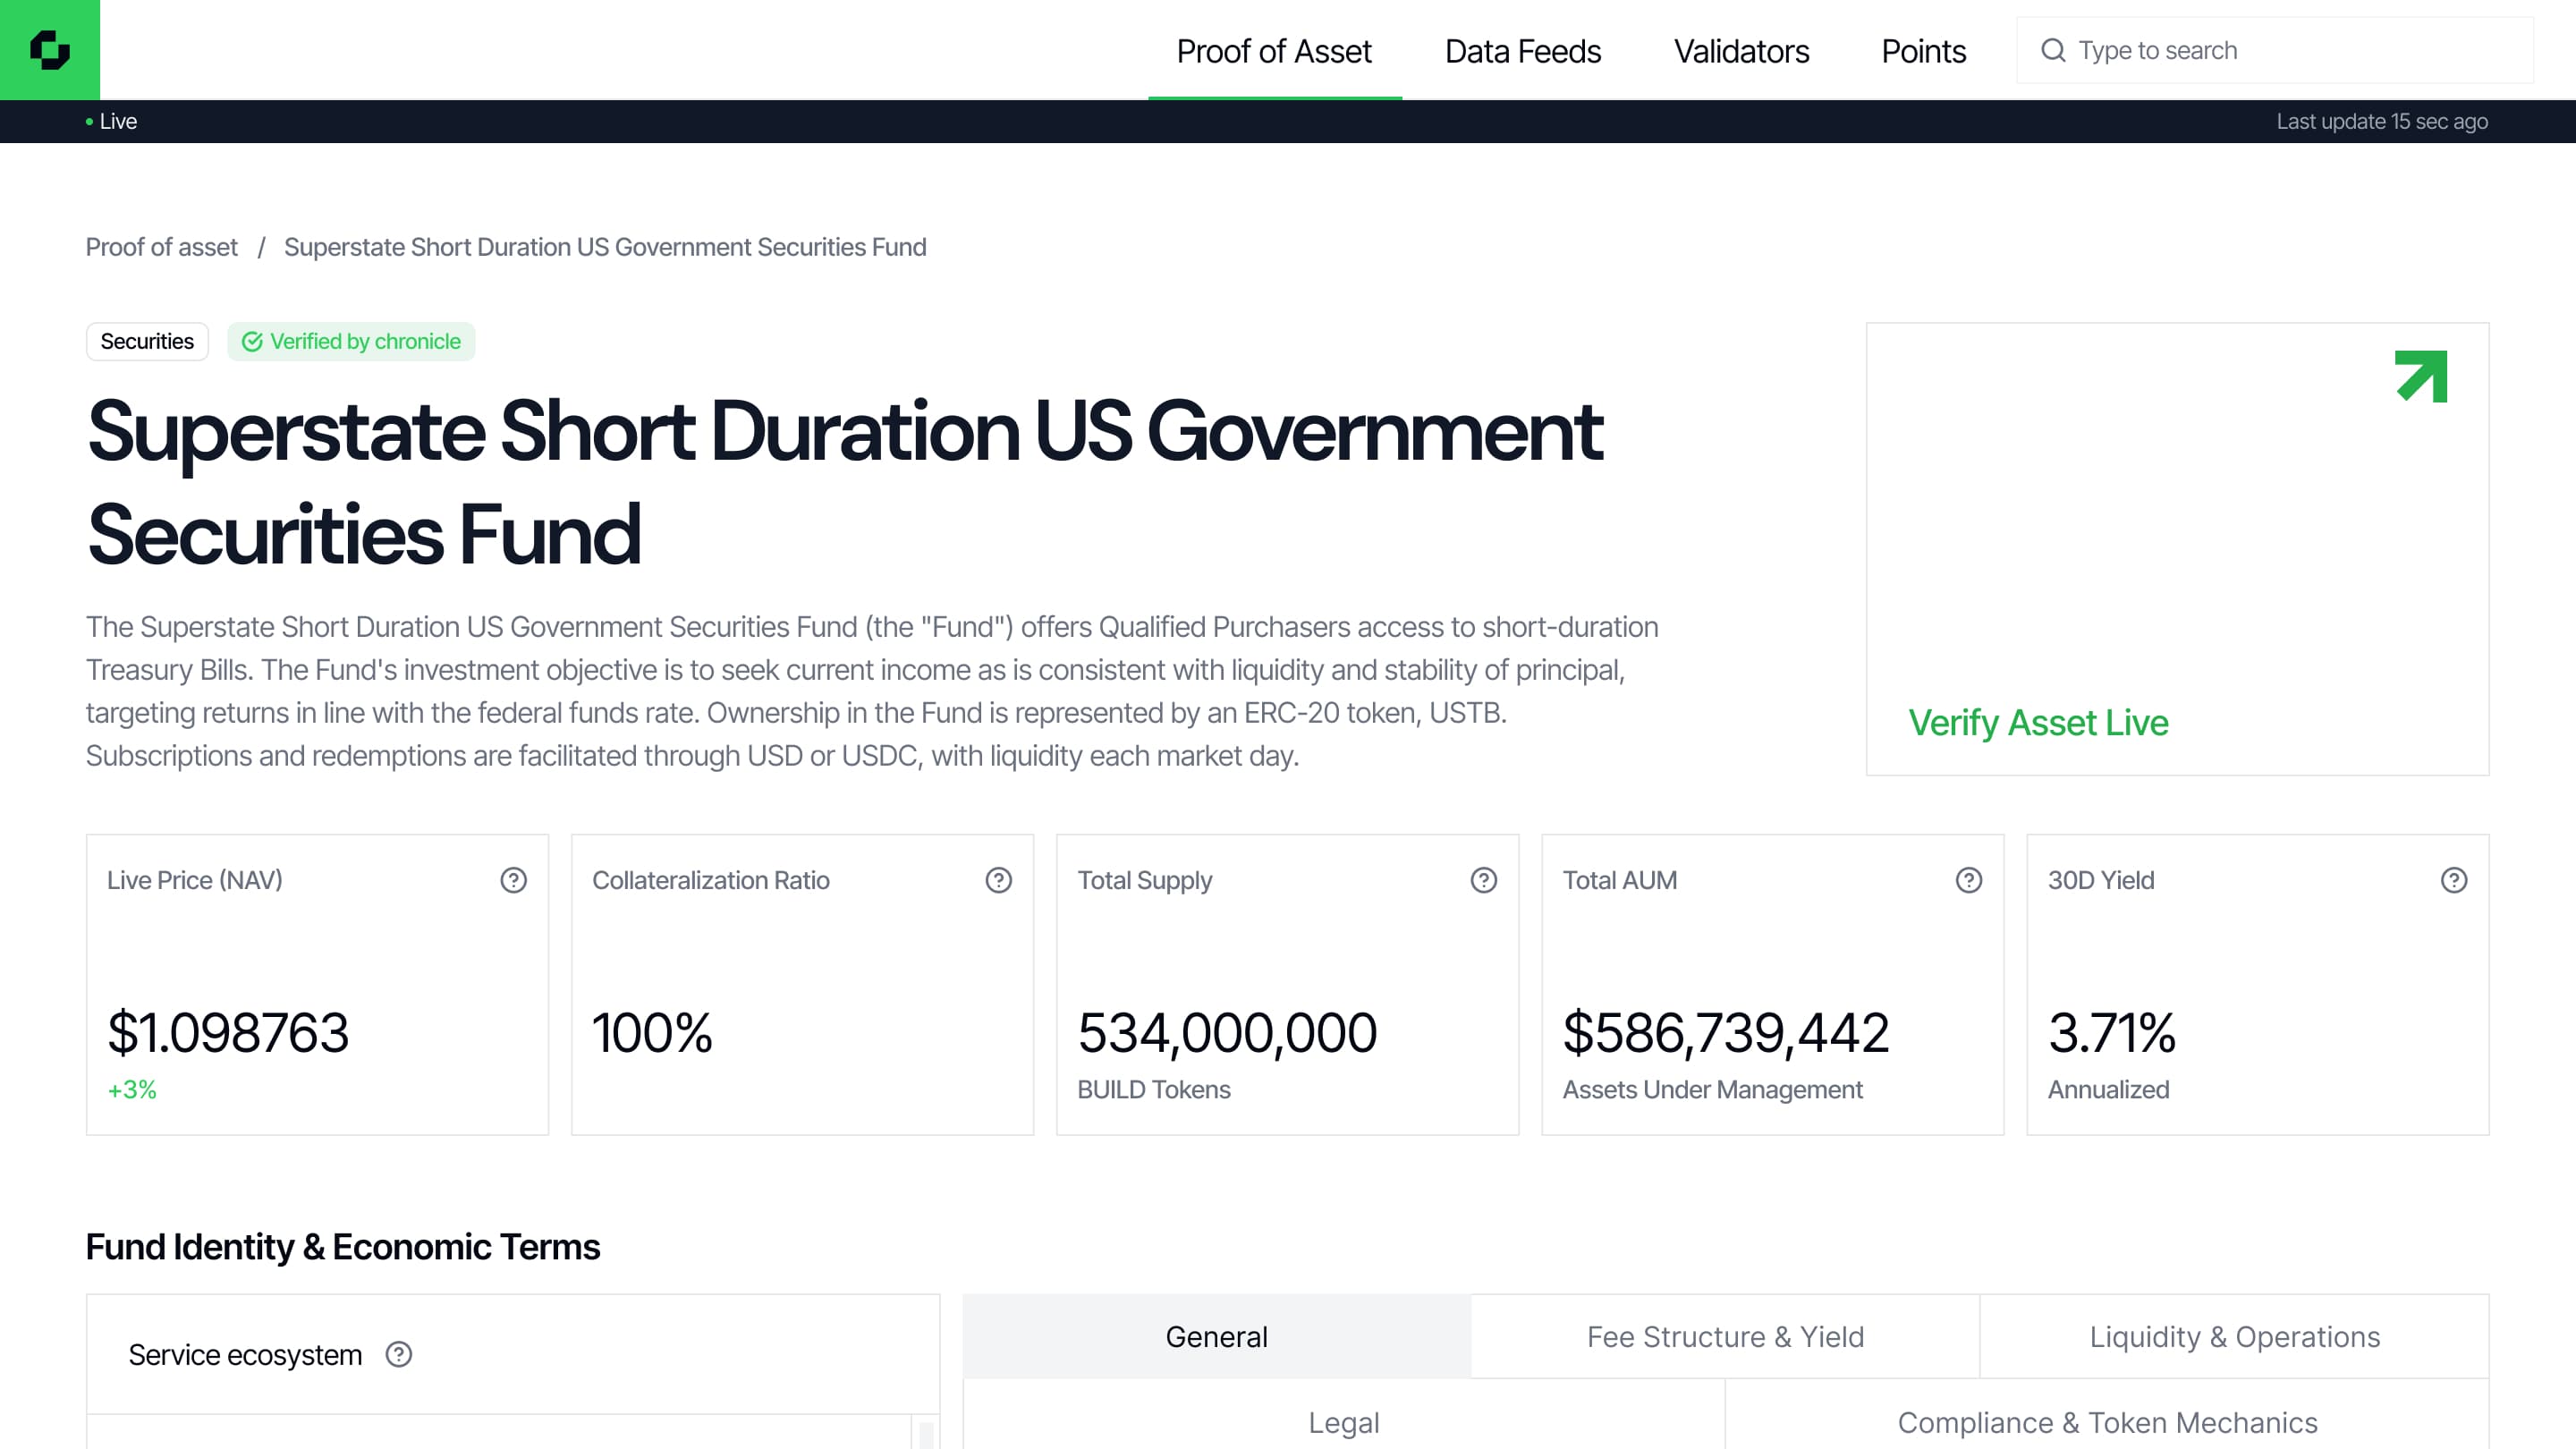This screenshot has width=2576, height=1449.
Task: Click the Verified by chronicle badge
Action: click(x=351, y=342)
